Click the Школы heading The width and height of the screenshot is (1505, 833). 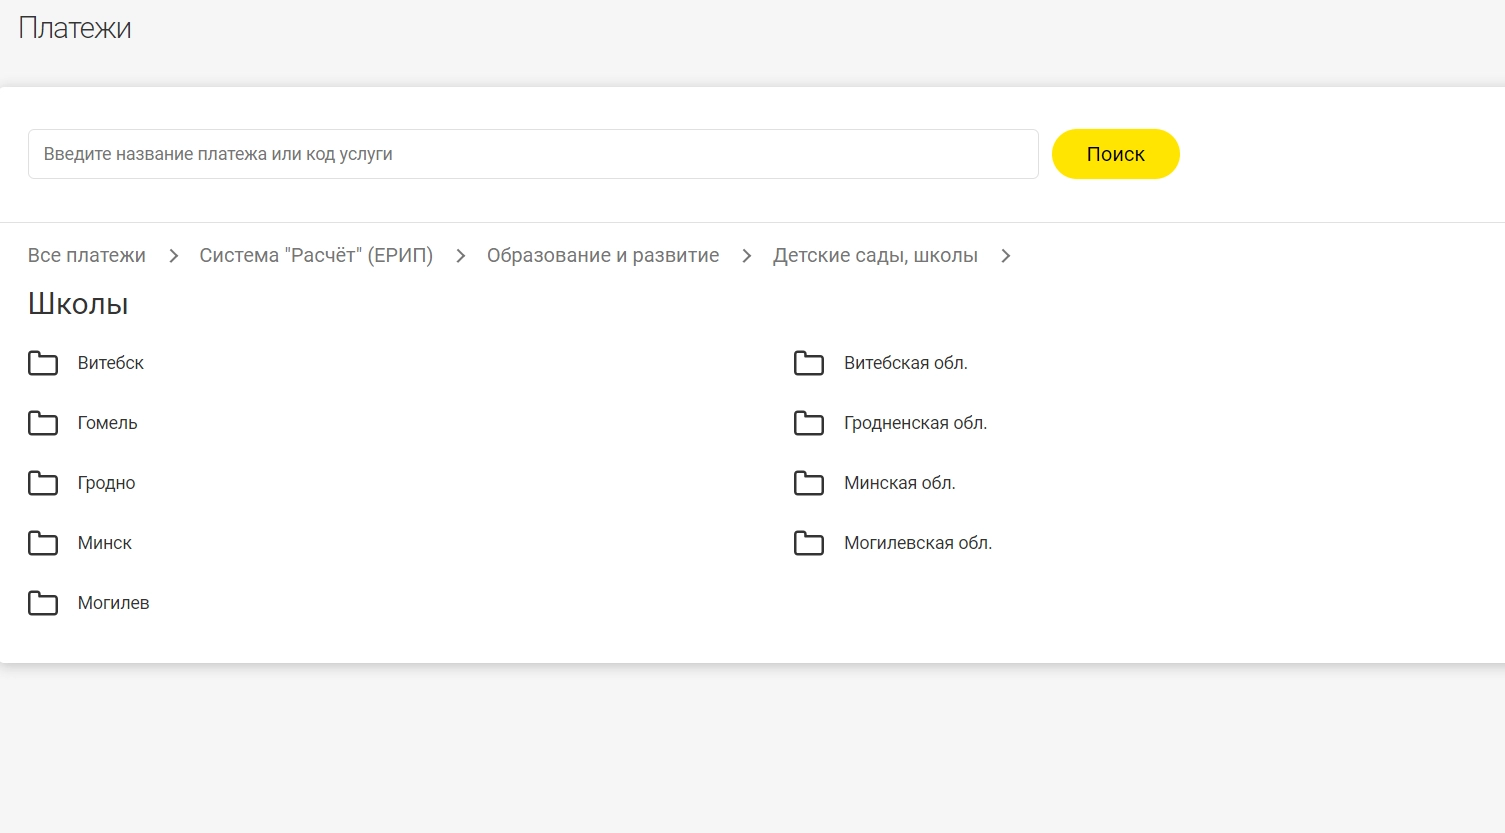pos(78,303)
